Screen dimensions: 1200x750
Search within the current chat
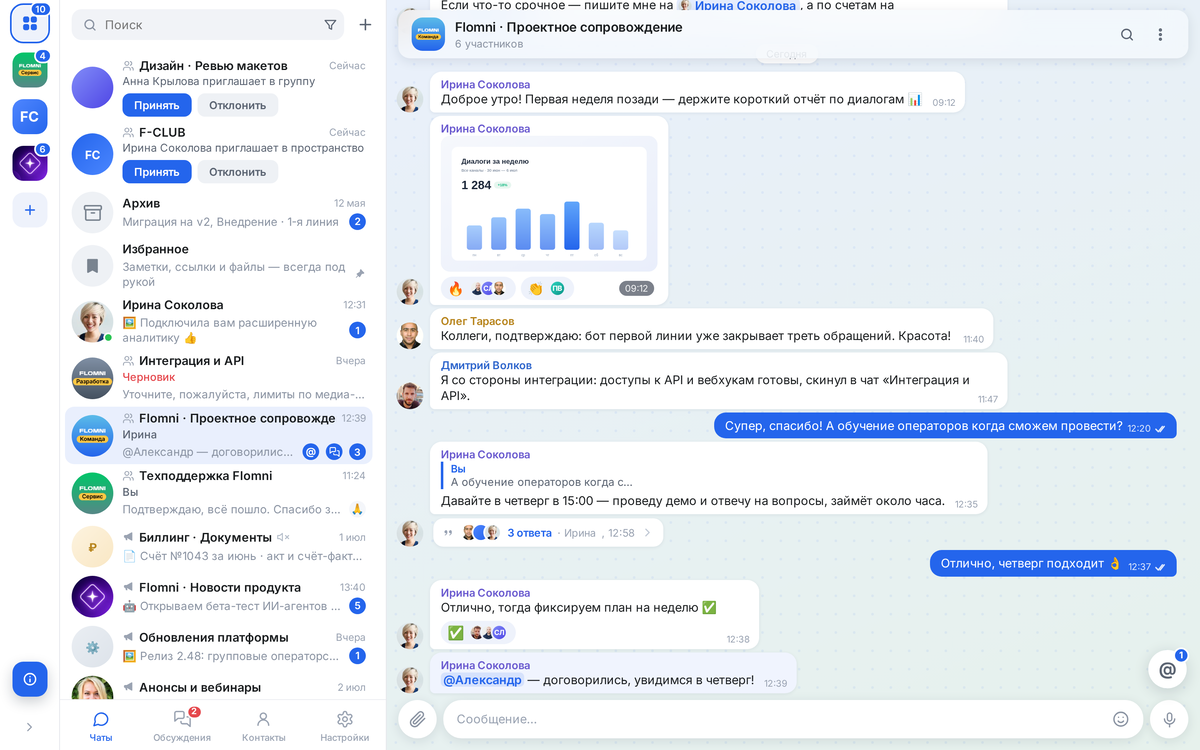[1127, 35]
